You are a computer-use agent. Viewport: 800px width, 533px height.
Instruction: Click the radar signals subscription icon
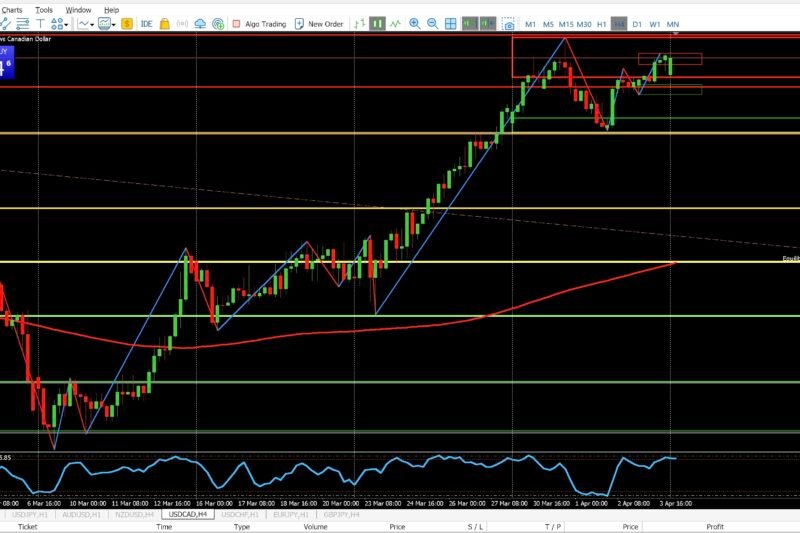coord(218,23)
